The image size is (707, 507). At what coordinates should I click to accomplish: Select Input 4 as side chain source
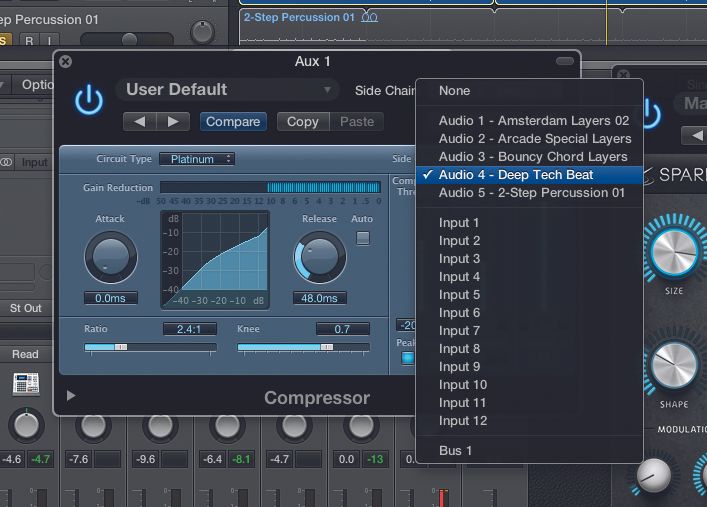[x=529, y=277]
